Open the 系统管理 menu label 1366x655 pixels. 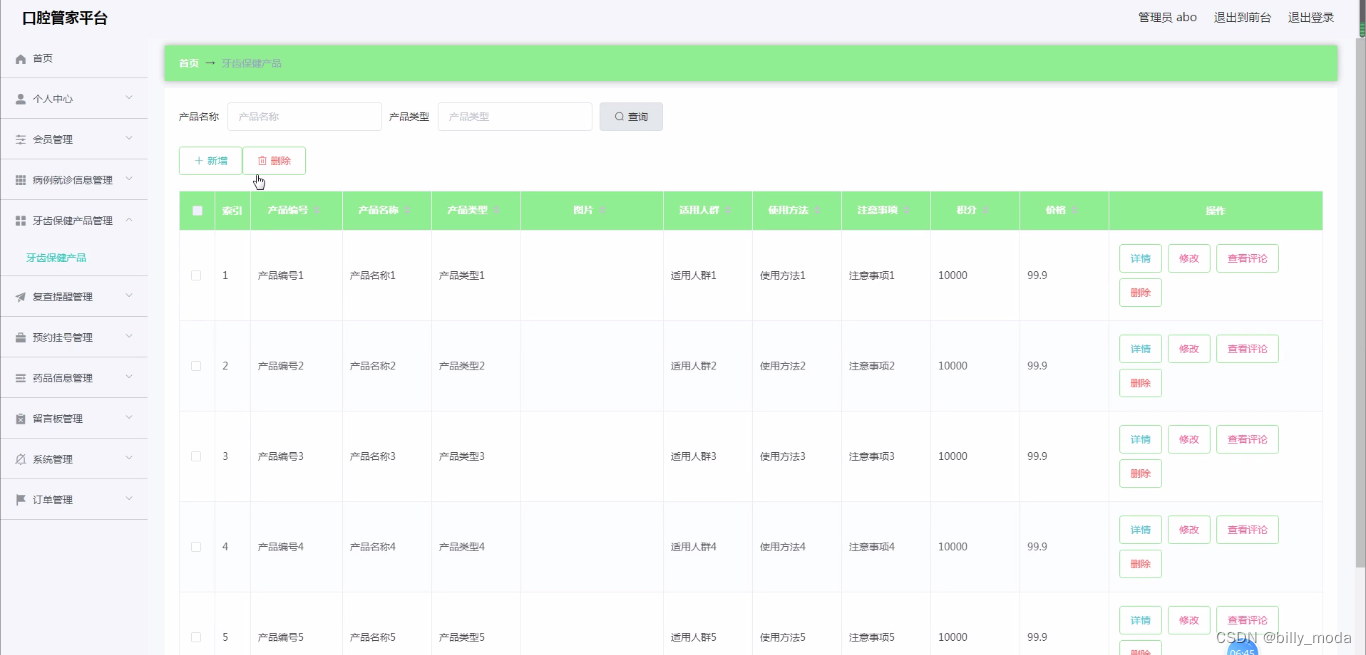[x=52, y=460]
